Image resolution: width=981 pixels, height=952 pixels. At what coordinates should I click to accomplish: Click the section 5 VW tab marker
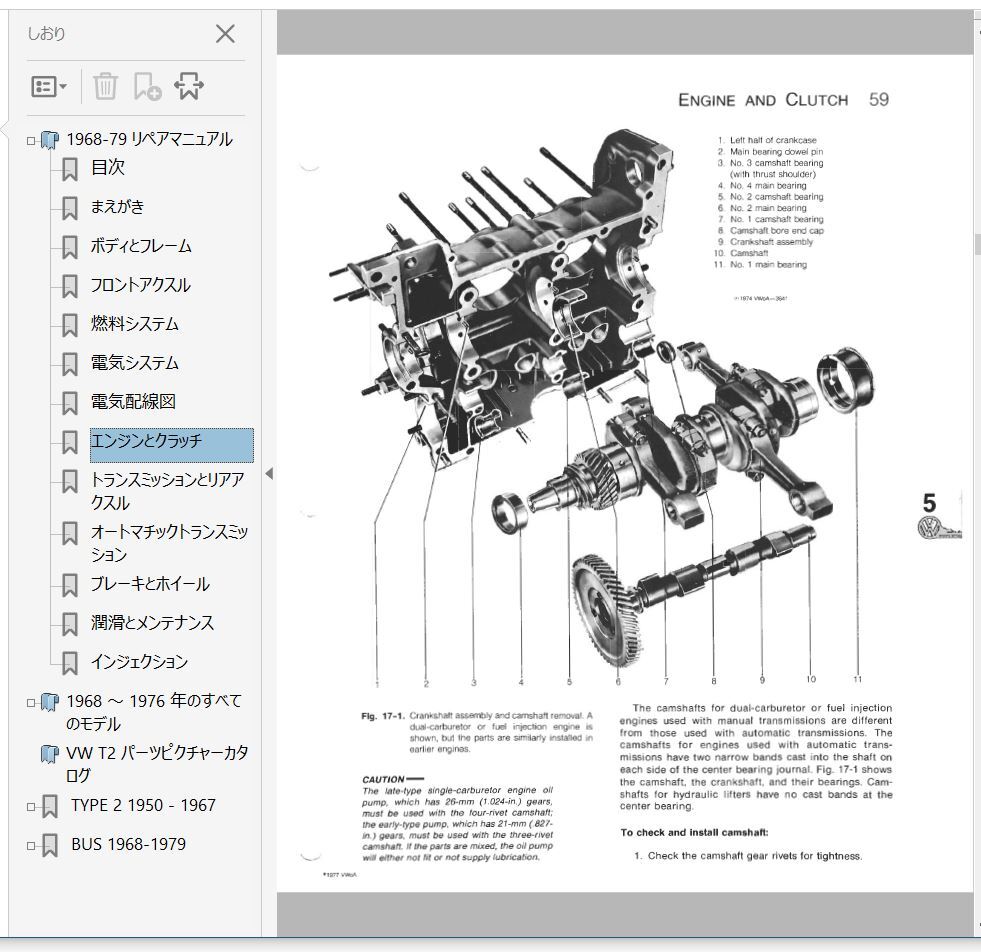938,515
